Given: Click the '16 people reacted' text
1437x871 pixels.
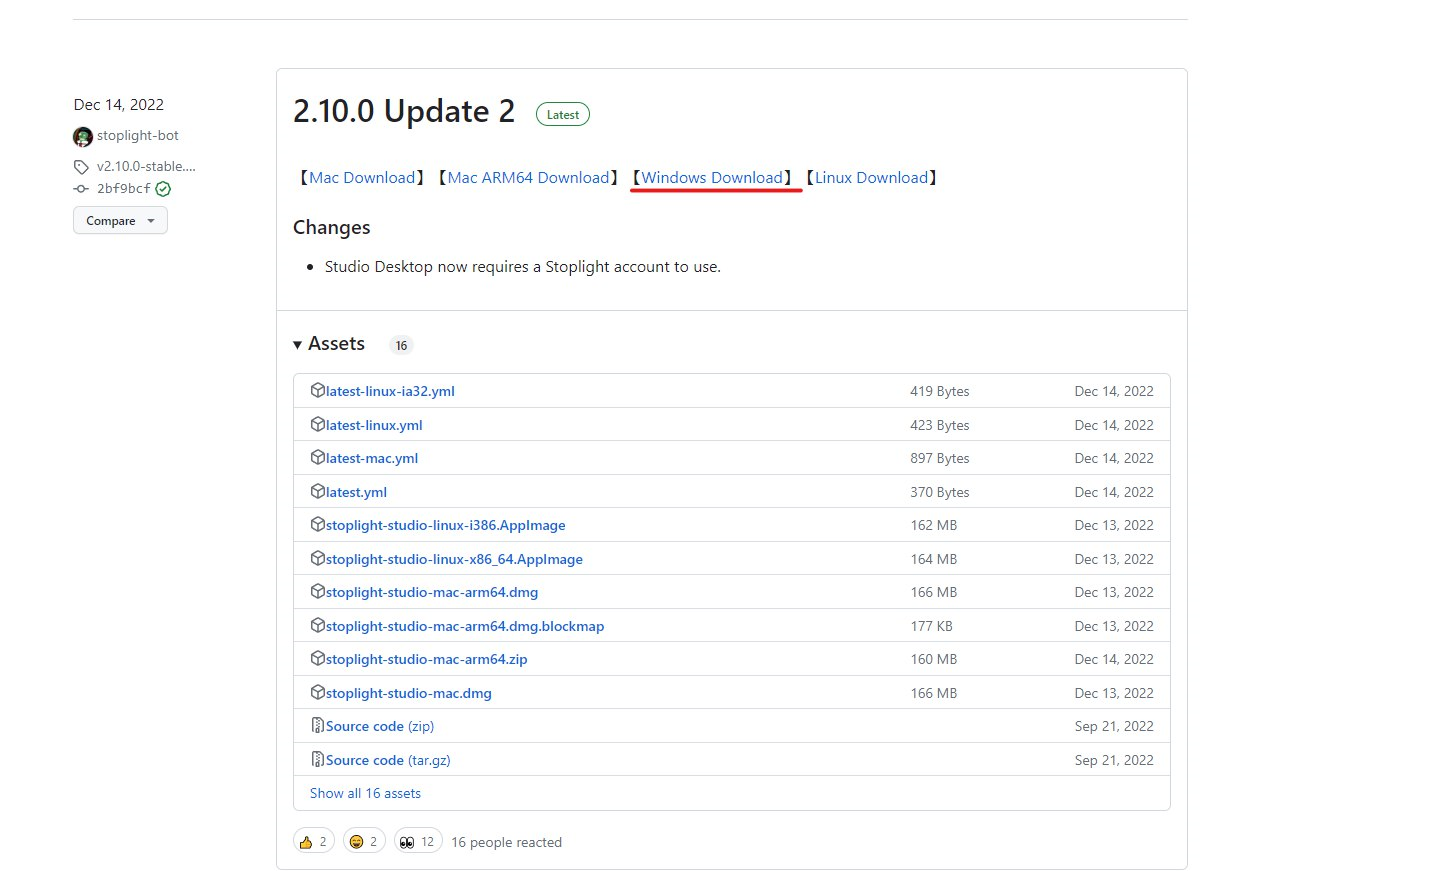Looking at the screenshot, I should point(506,842).
